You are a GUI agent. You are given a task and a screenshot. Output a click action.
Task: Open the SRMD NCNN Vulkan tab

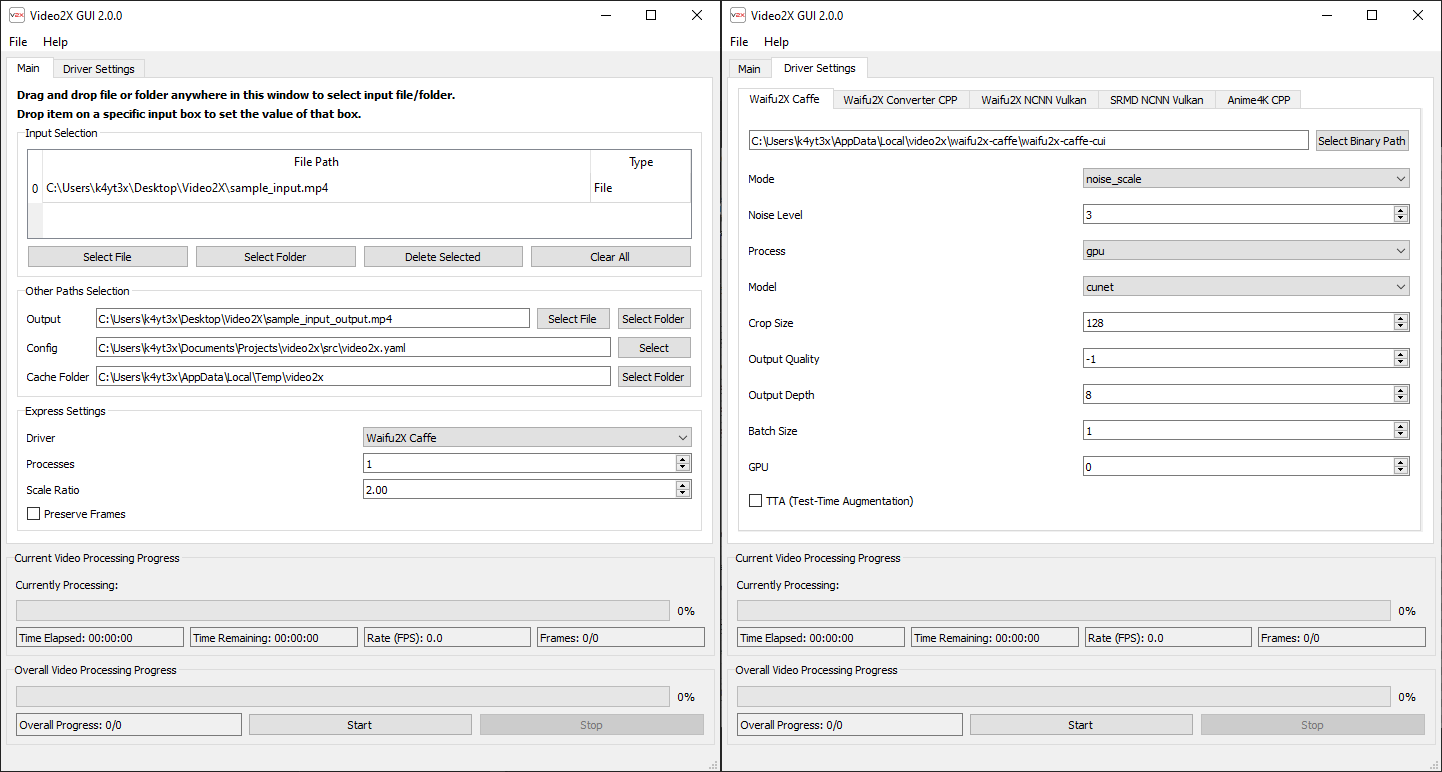1157,100
